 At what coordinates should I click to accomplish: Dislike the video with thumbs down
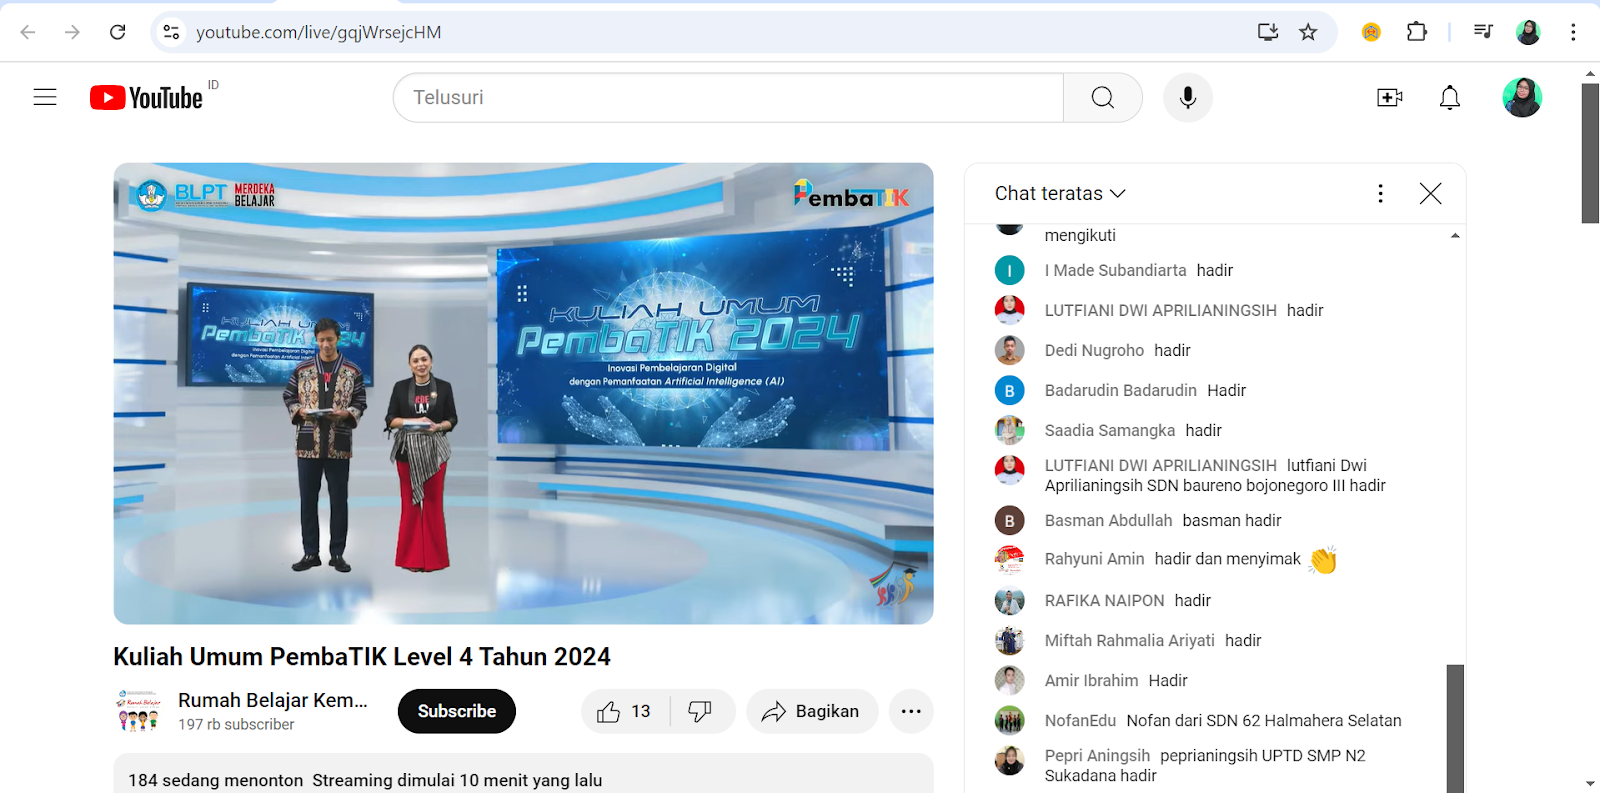tap(701, 711)
